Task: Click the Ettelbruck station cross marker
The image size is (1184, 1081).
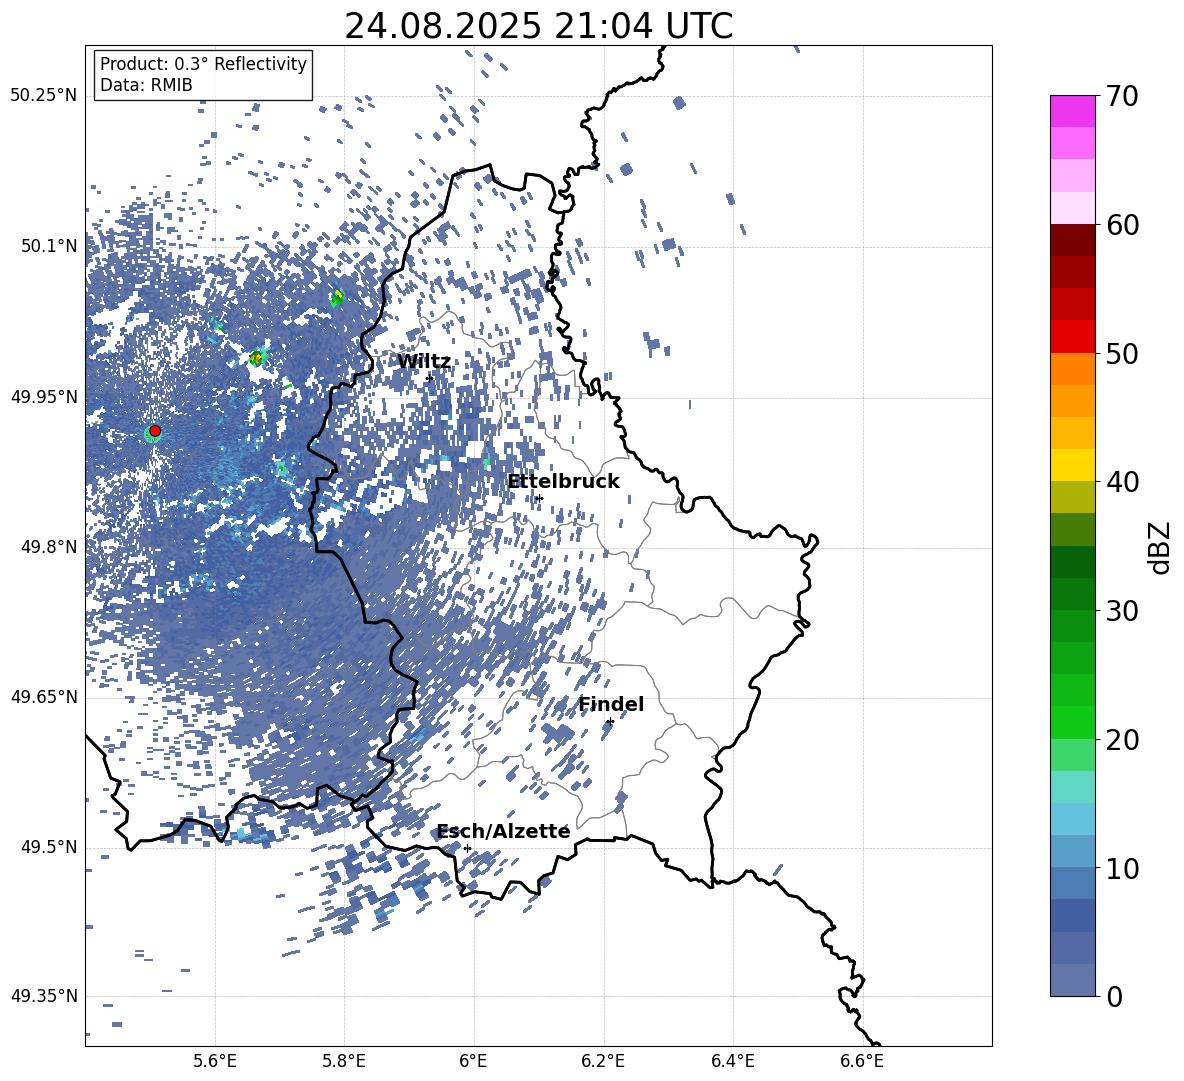Action: [x=538, y=498]
